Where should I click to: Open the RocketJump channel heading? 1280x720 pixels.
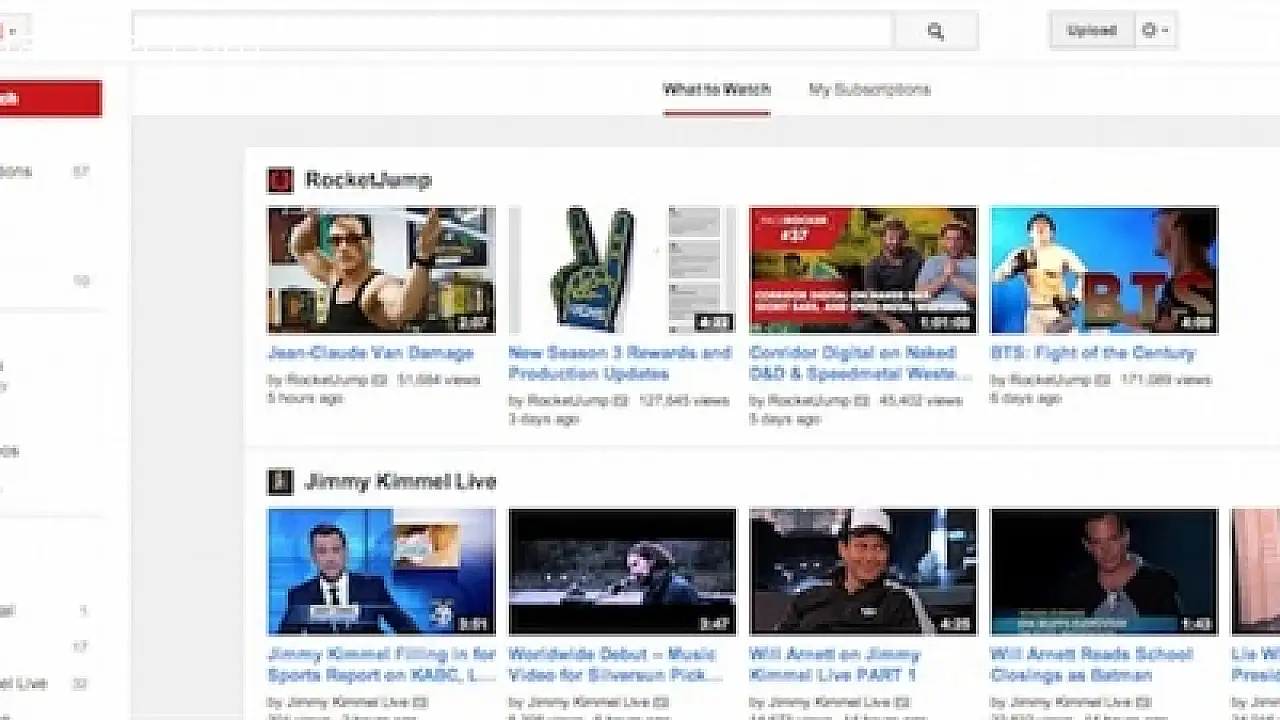(368, 180)
